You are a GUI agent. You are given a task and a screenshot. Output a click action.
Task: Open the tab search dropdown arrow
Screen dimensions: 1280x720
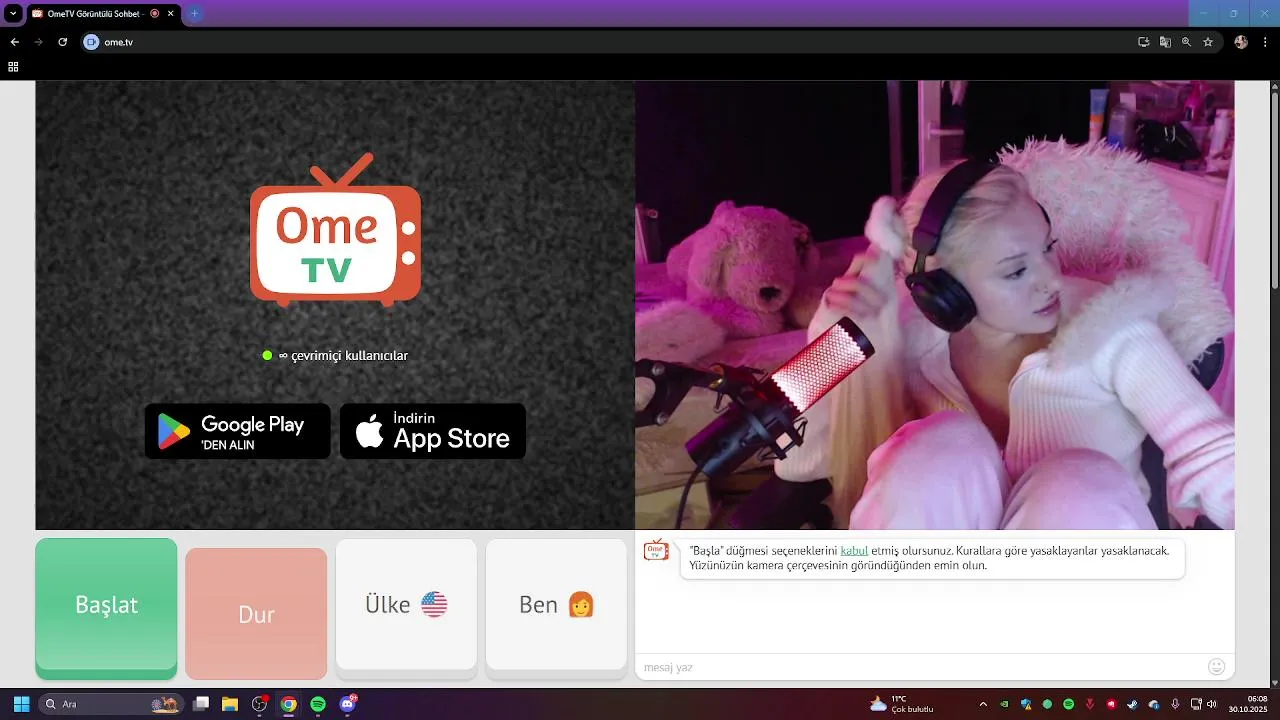(13, 14)
